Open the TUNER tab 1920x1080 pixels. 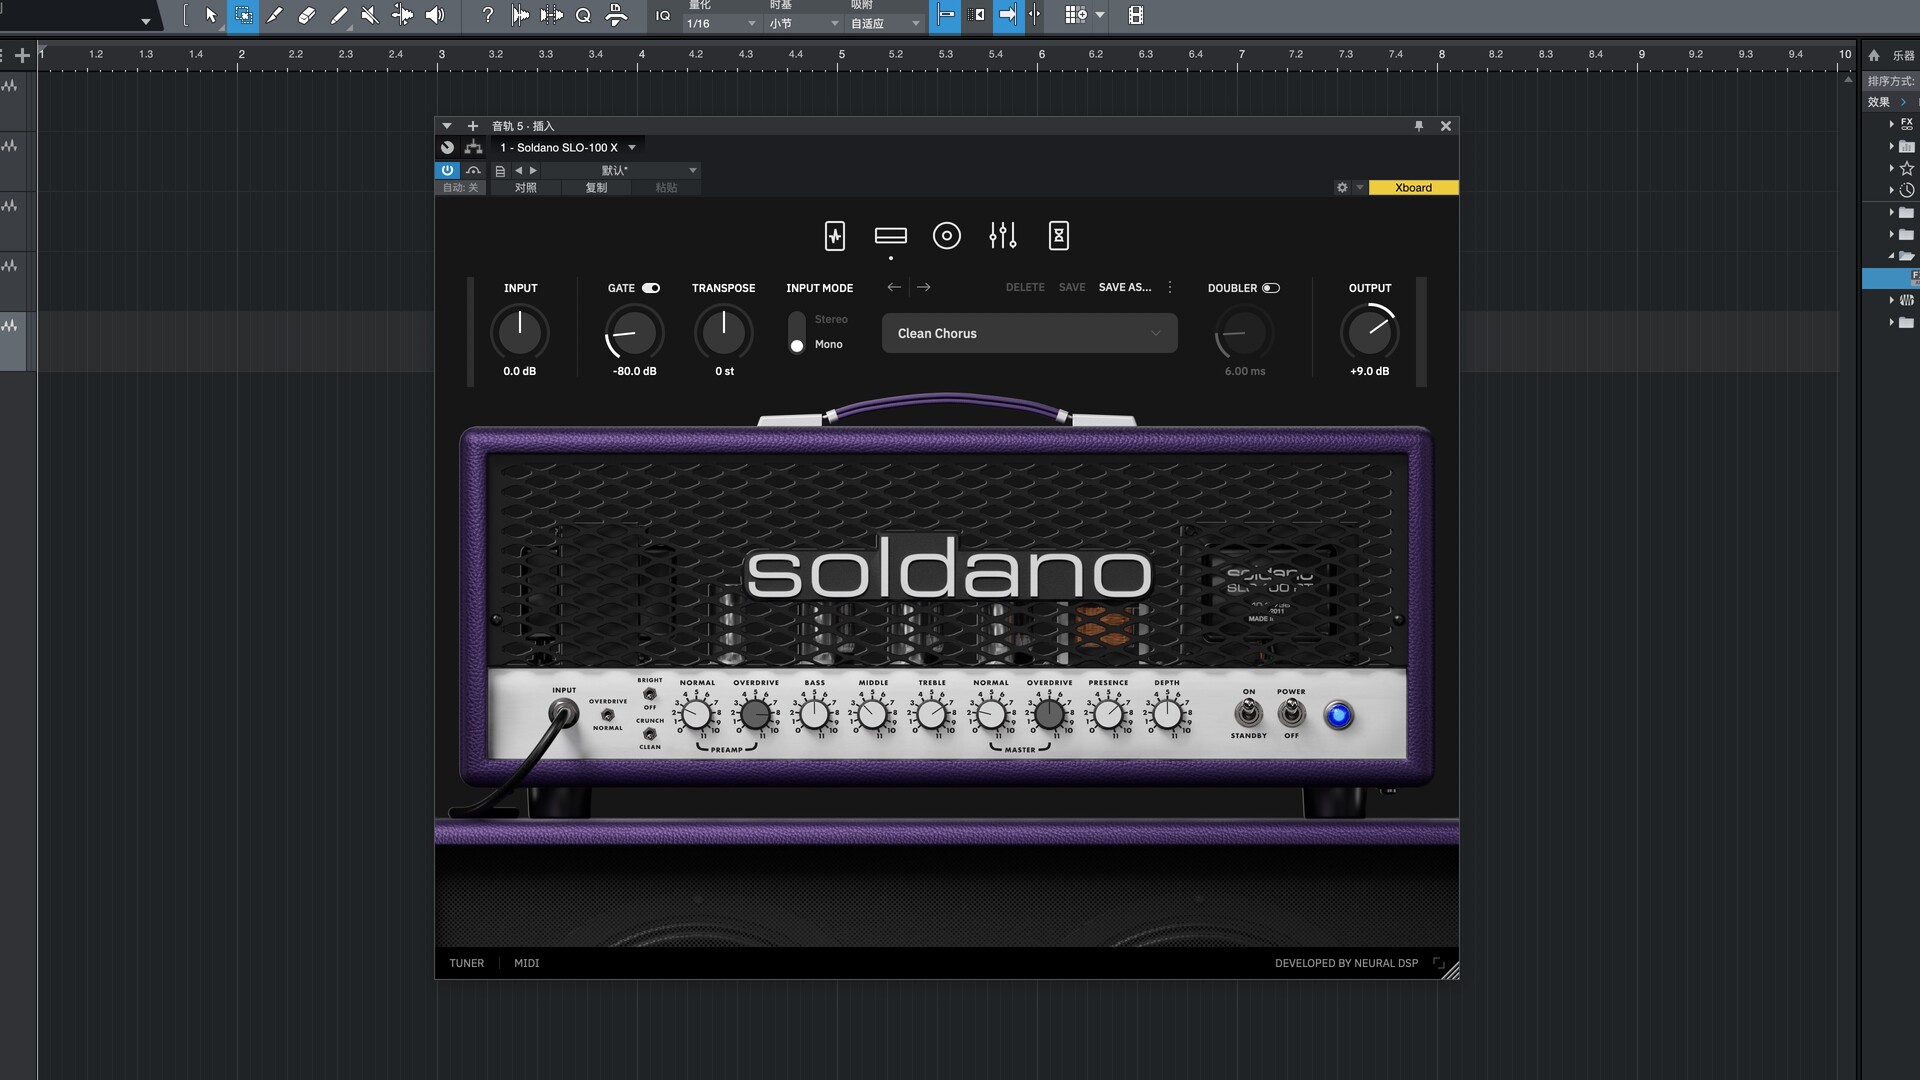(x=466, y=963)
